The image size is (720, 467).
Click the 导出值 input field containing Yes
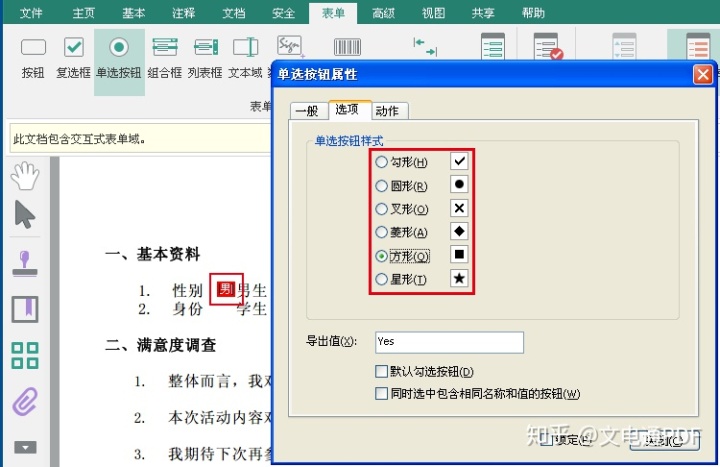click(x=449, y=342)
